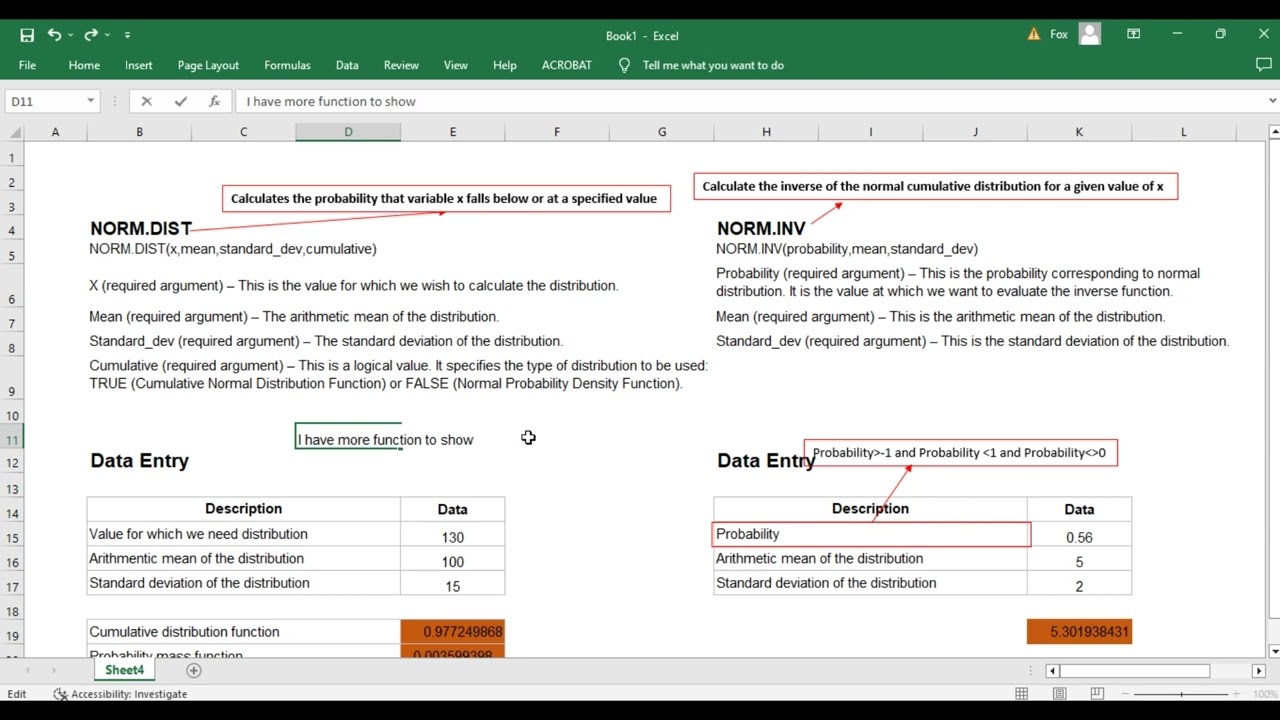Viewport: 1280px width, 720px height.
Task: Select column D header
Action: (348, 132)
